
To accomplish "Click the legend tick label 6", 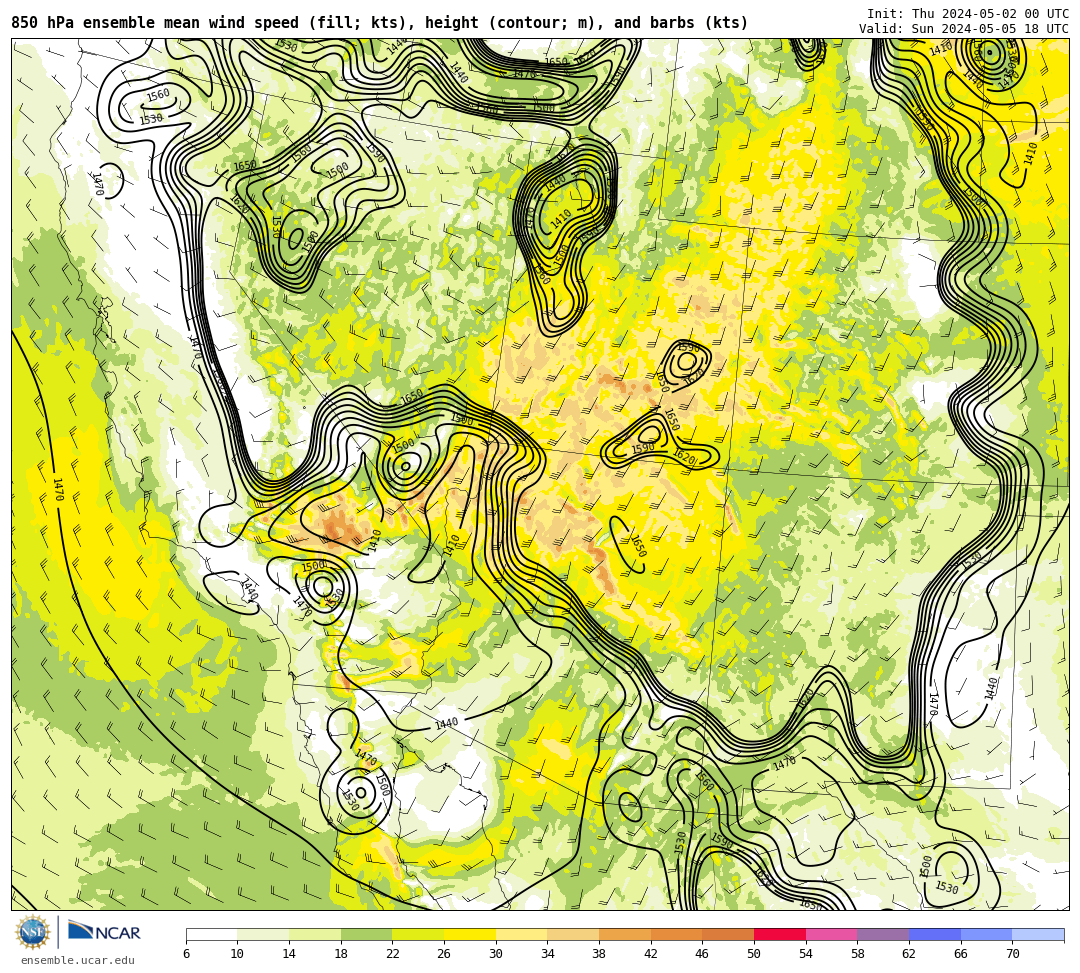I will click(186, 954).
